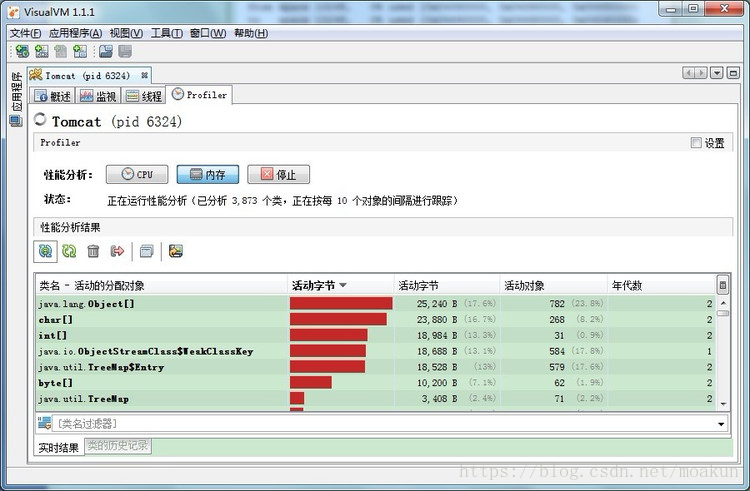Click the fifth main toolbar icon with disk
Viewport: 750px width, 491px height.
point(106,51)
